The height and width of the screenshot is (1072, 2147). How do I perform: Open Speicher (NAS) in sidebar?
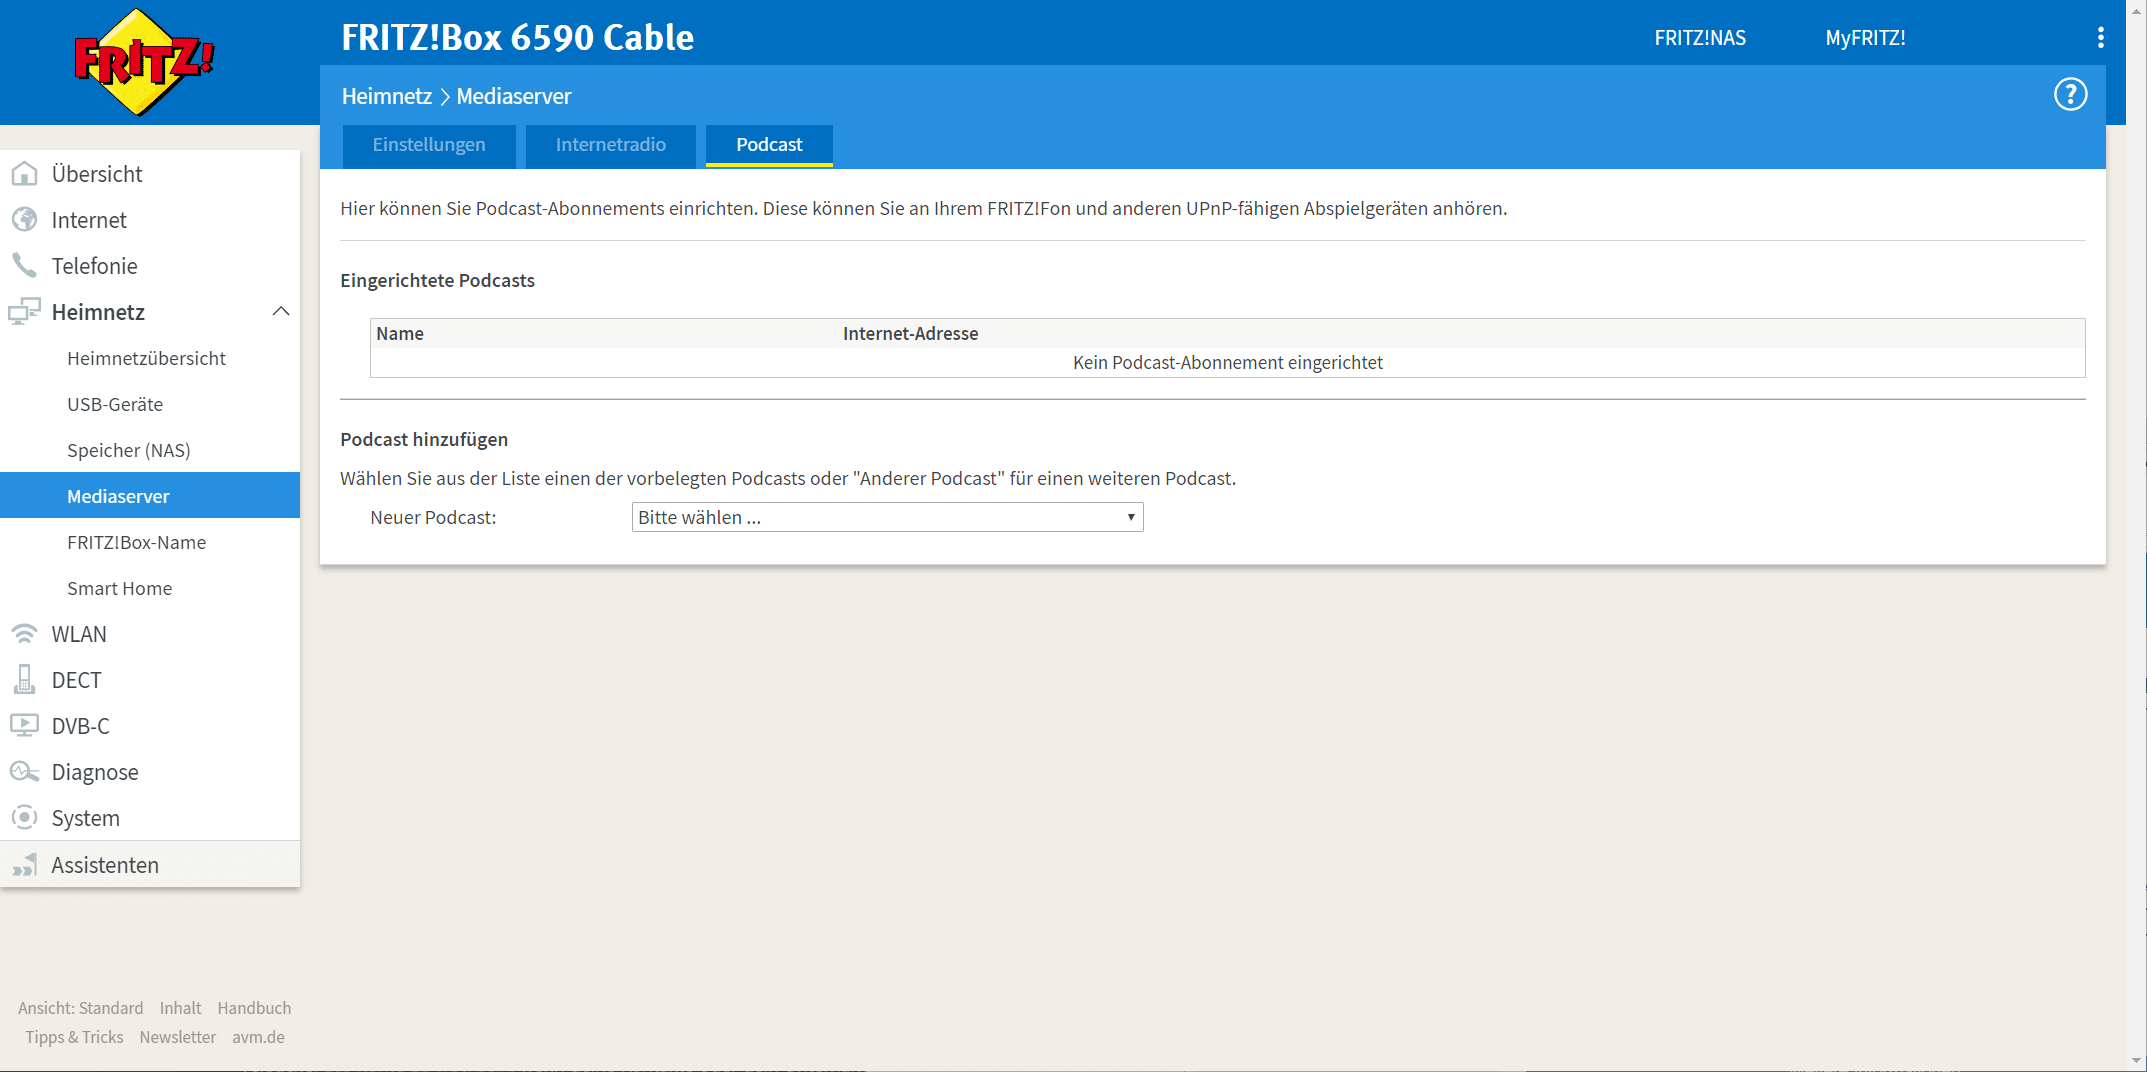[128, 450]
